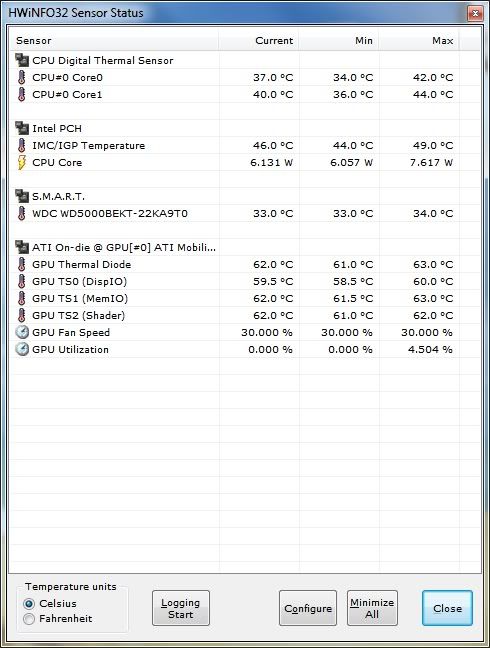The image size is (490, 648).
Task: Start sensor logging with Logging Start
Action: [x=181, y=608]
